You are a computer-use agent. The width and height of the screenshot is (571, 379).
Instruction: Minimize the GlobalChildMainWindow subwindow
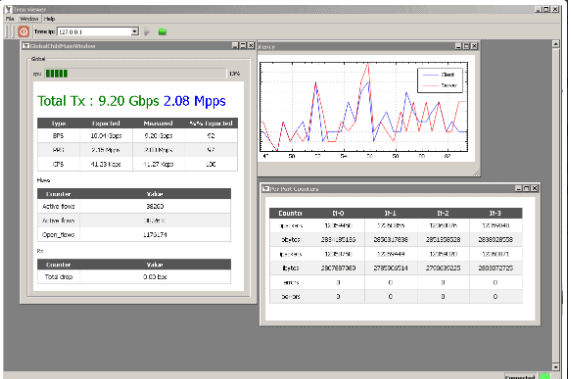pos(235,46)
